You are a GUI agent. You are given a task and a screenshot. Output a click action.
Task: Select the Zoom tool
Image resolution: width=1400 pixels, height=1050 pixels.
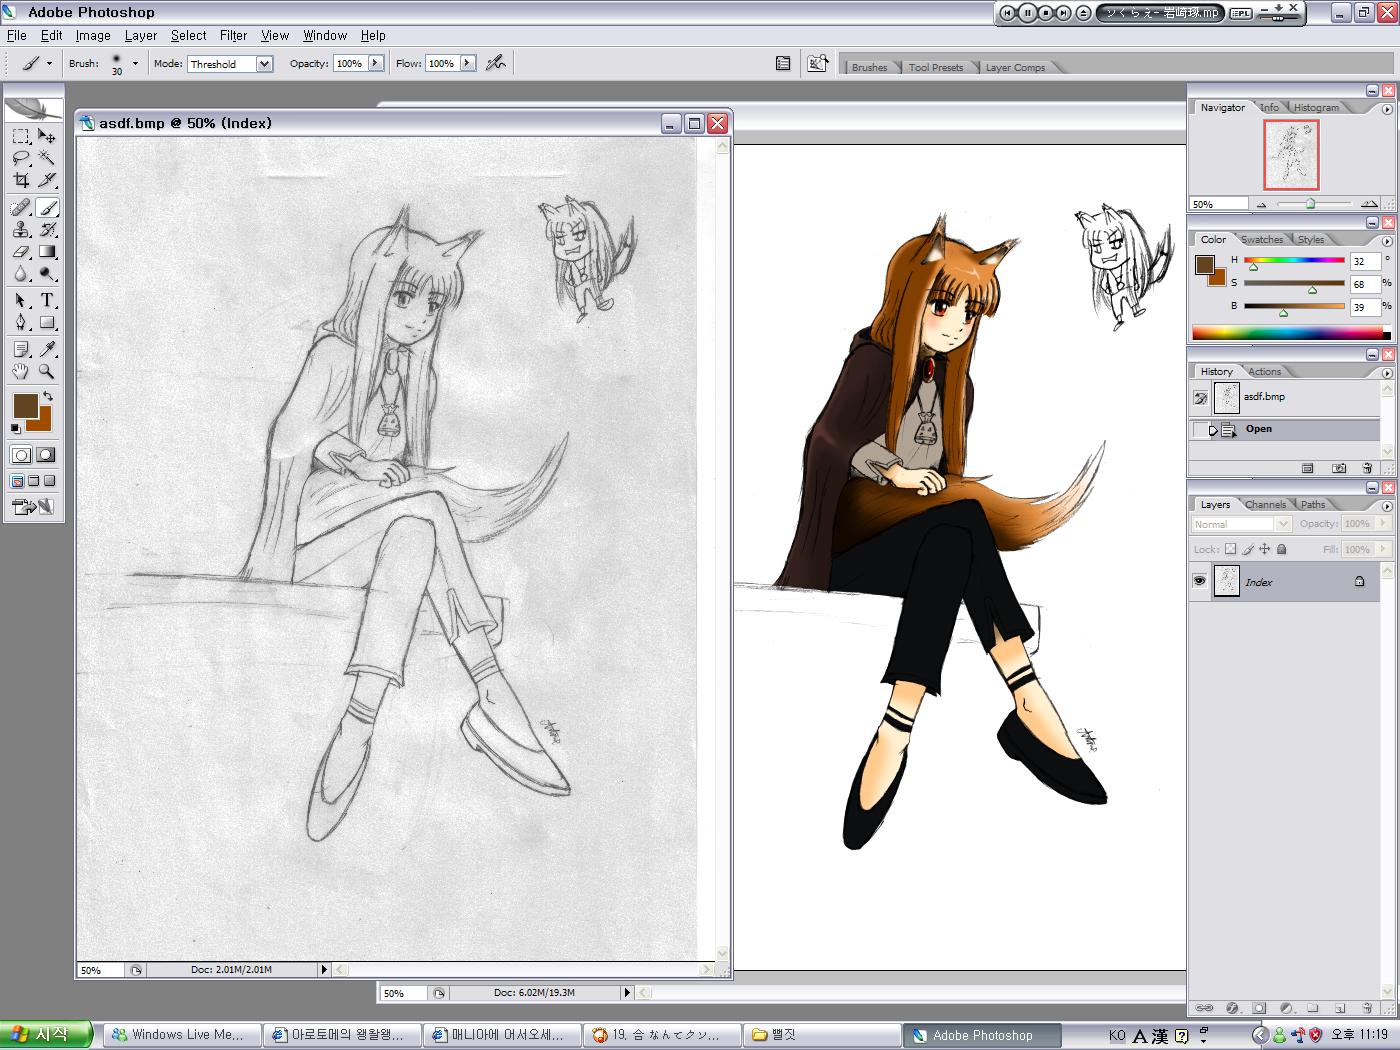point(47,371)
